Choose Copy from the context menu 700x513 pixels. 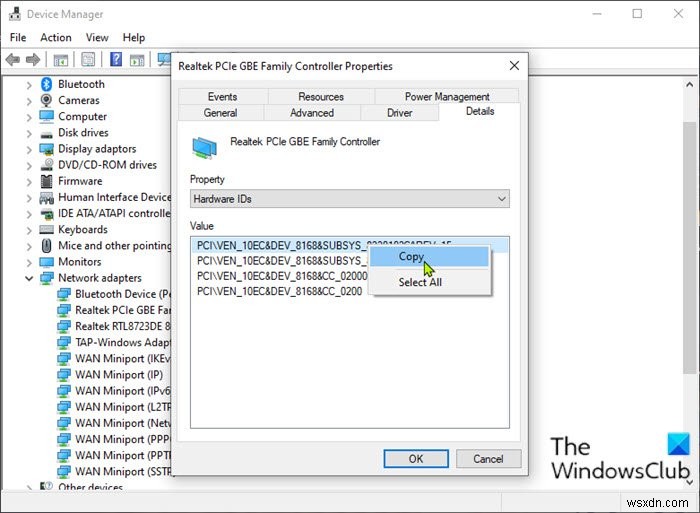(429, 257)
